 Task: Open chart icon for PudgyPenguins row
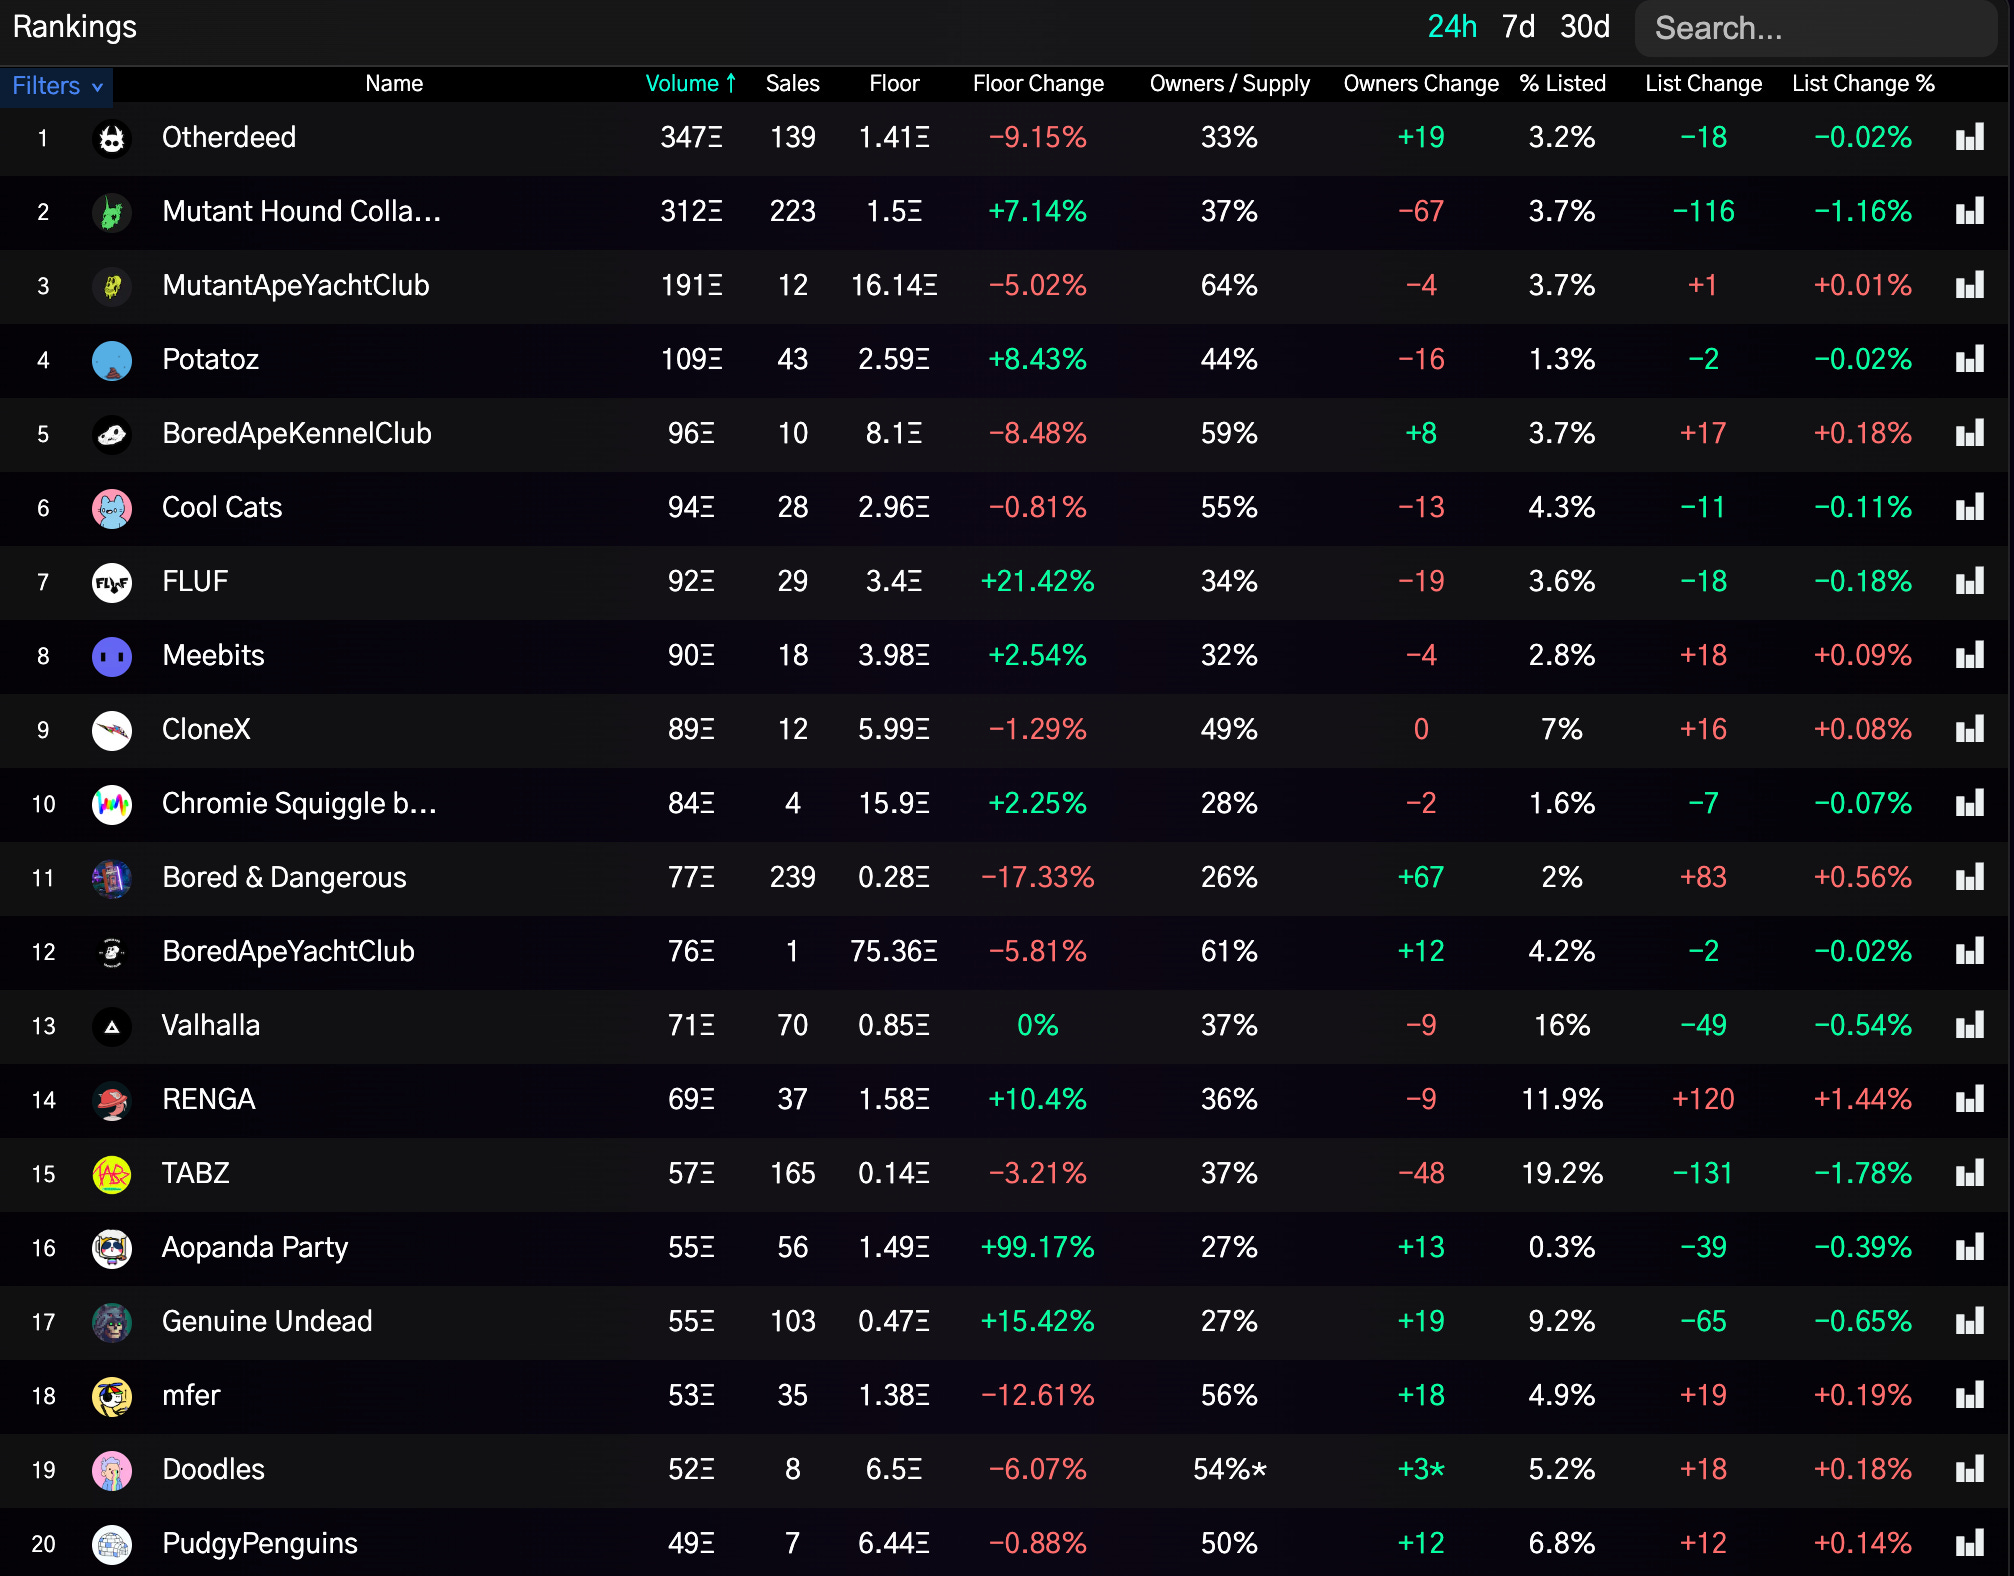tap(1969, 1544)
